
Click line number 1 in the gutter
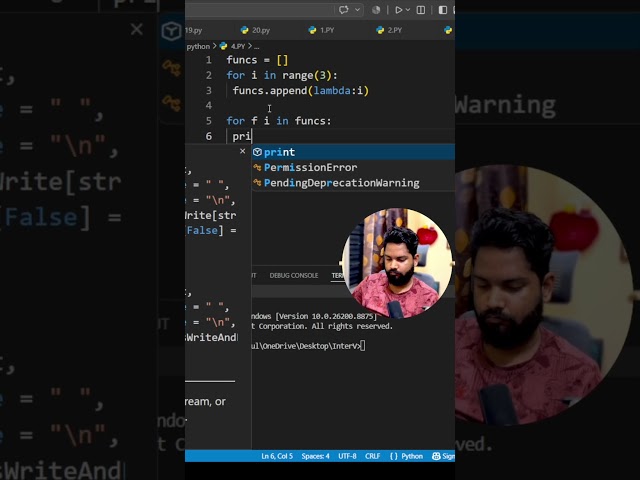[209, 60]
